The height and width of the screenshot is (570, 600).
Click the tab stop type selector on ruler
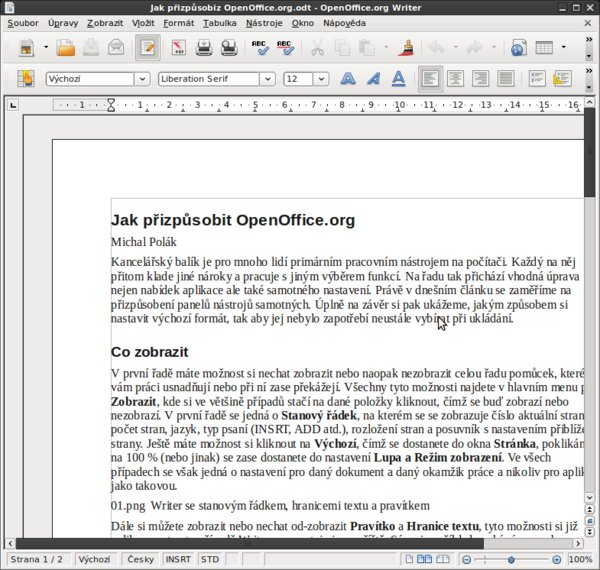pyautogui.click(x=13, y=105)
